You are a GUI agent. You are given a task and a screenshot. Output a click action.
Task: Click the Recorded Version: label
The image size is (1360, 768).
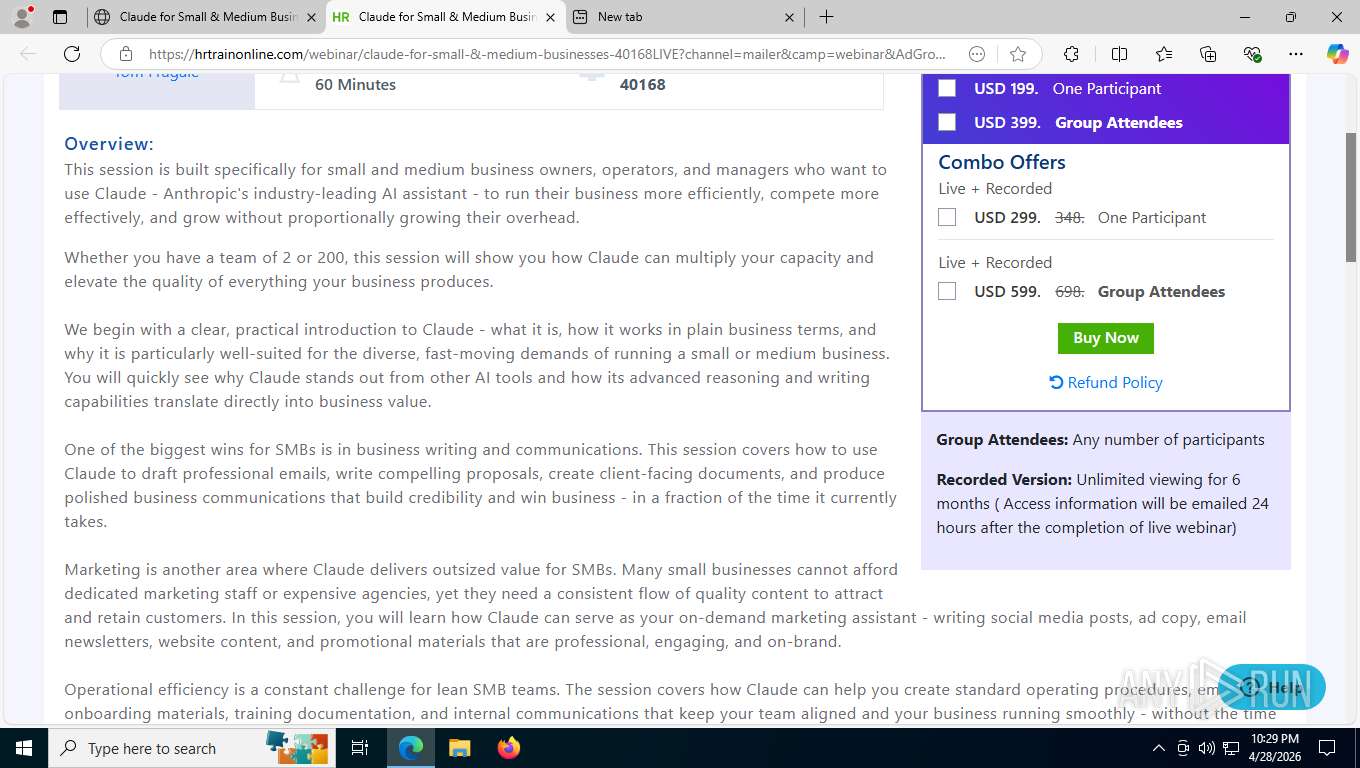pyautogui.click(x=1004, y=479)
